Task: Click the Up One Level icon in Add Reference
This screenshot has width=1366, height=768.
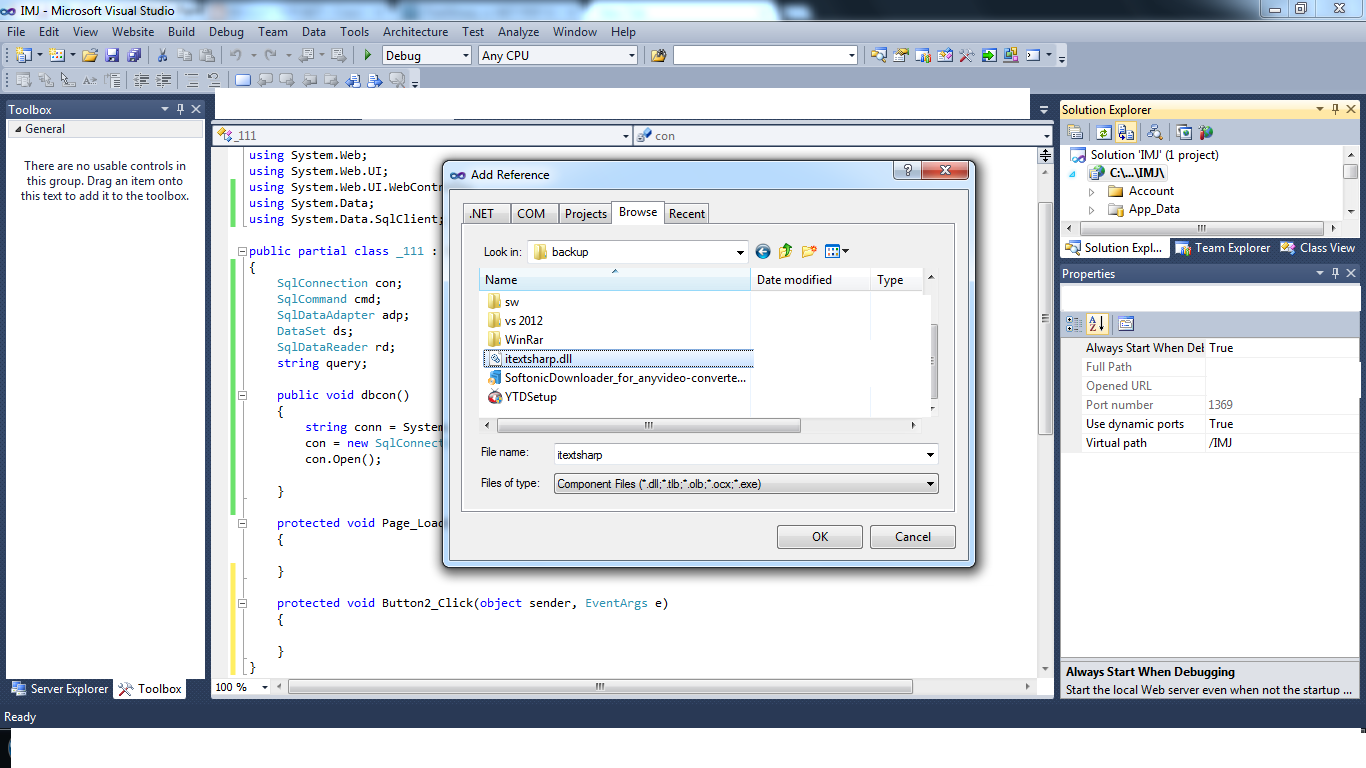Action: (x=786, y=251)
